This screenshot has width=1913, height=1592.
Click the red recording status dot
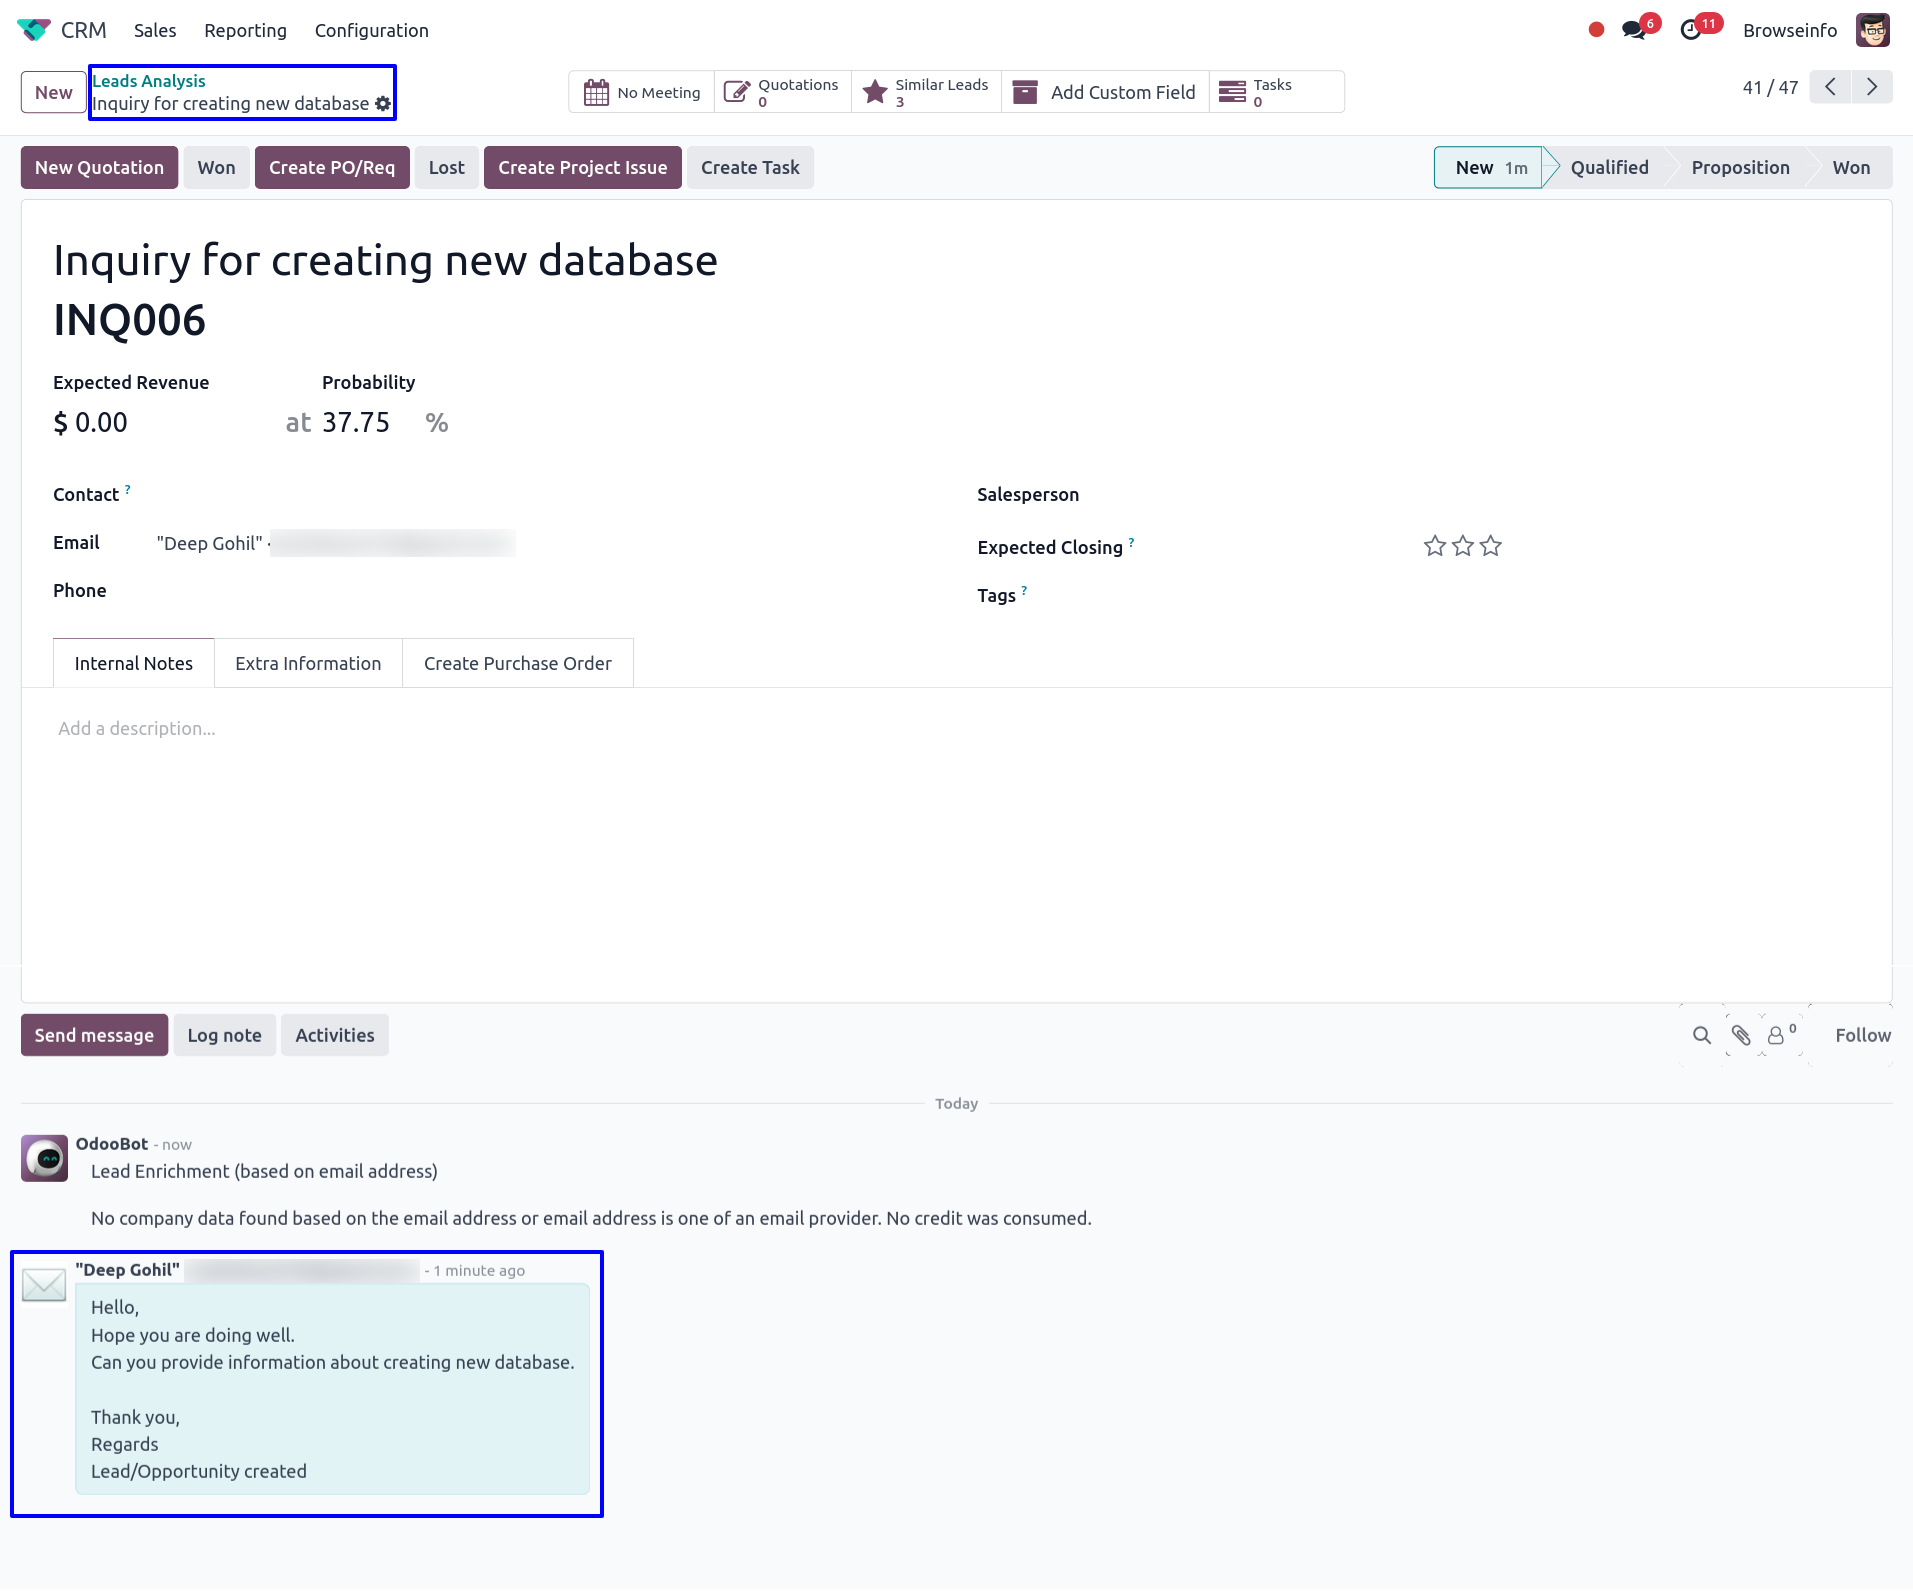tap(1596, 30)
